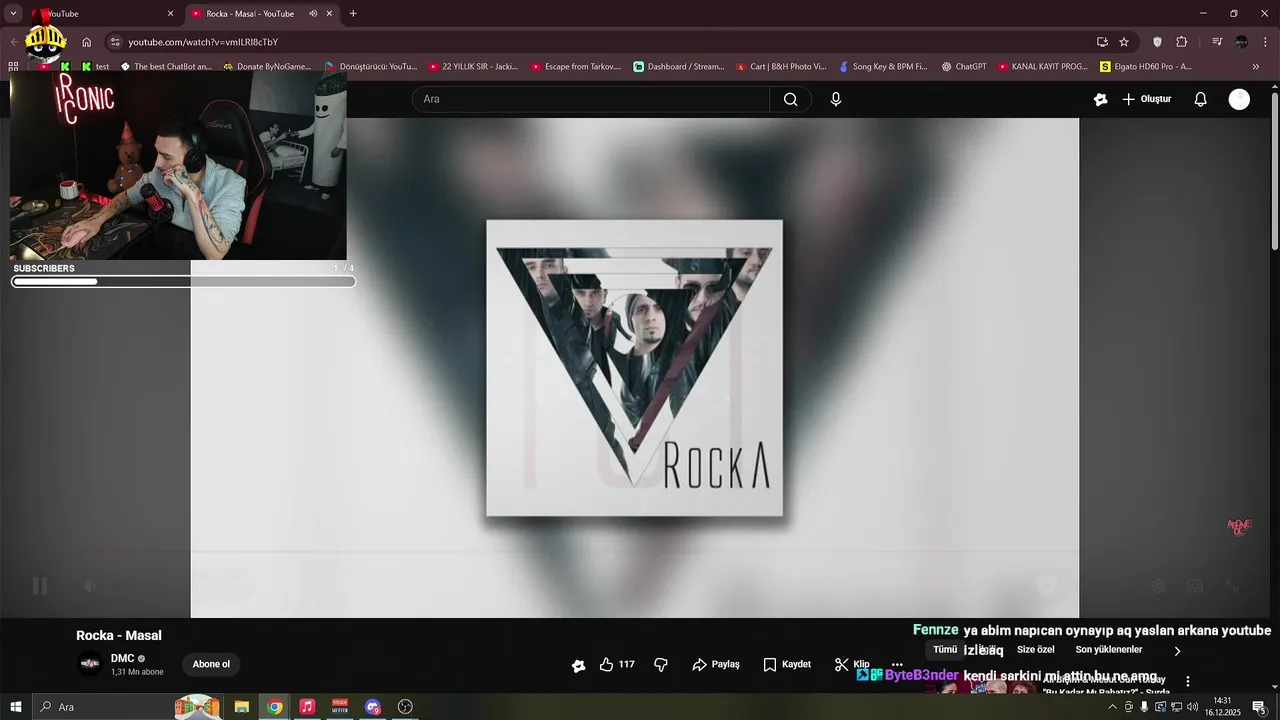Dislike the Rocka - Masal video
This screenshot has height=720, width=1280.
[661, 664]
